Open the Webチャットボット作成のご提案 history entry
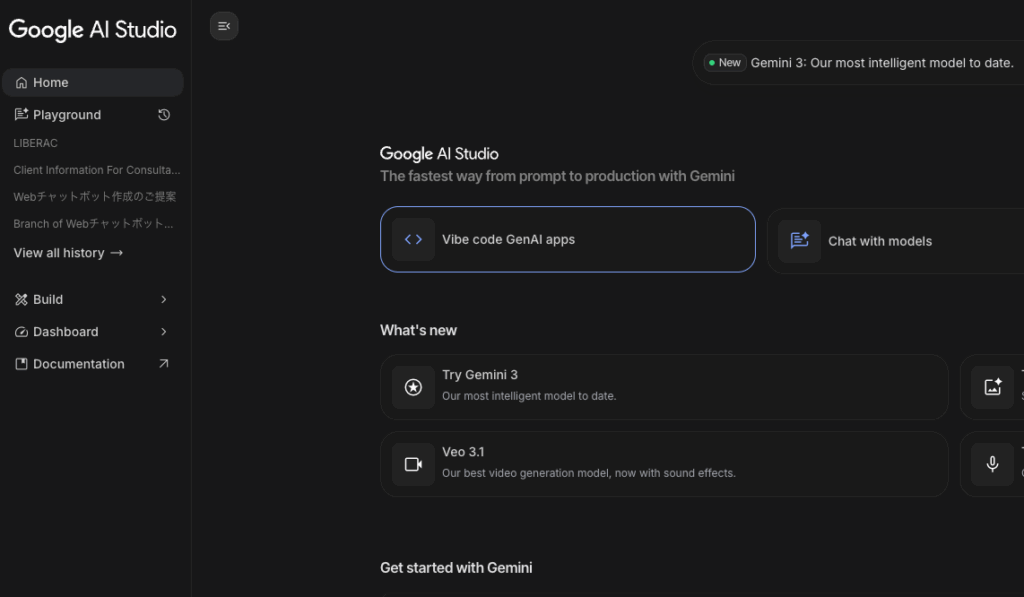 coord(95,197)
